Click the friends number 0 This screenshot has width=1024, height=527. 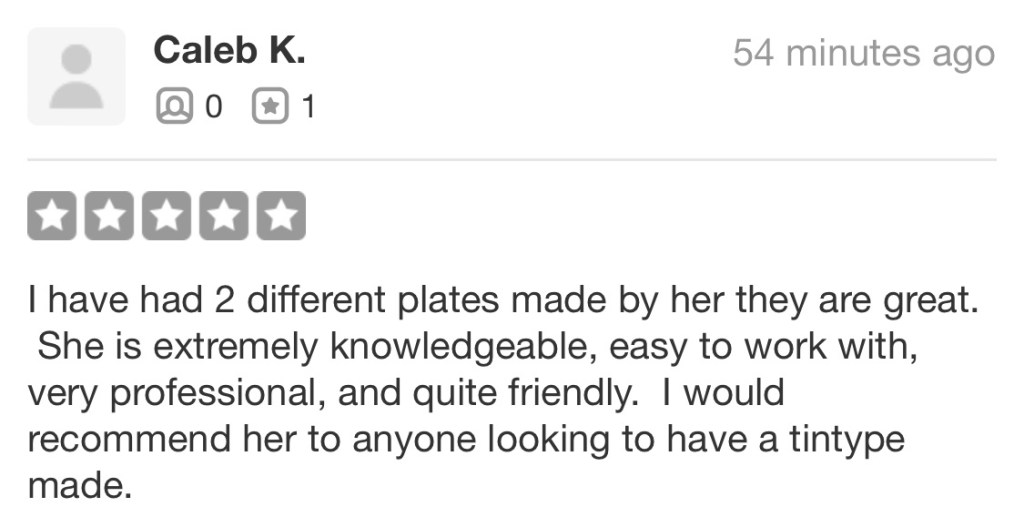[211, 106]
